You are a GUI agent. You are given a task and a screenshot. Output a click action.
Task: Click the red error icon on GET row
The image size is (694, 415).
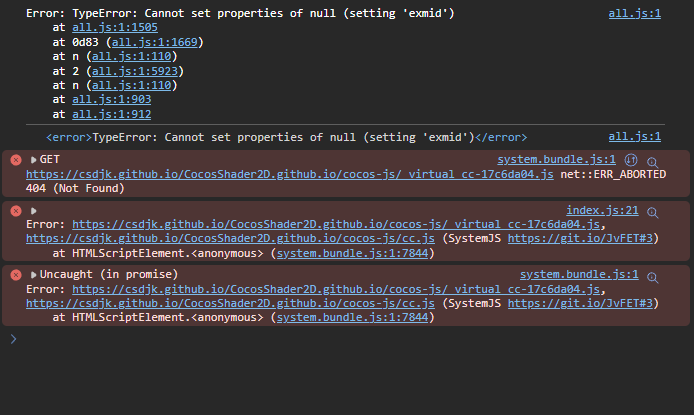click(15, 160)
